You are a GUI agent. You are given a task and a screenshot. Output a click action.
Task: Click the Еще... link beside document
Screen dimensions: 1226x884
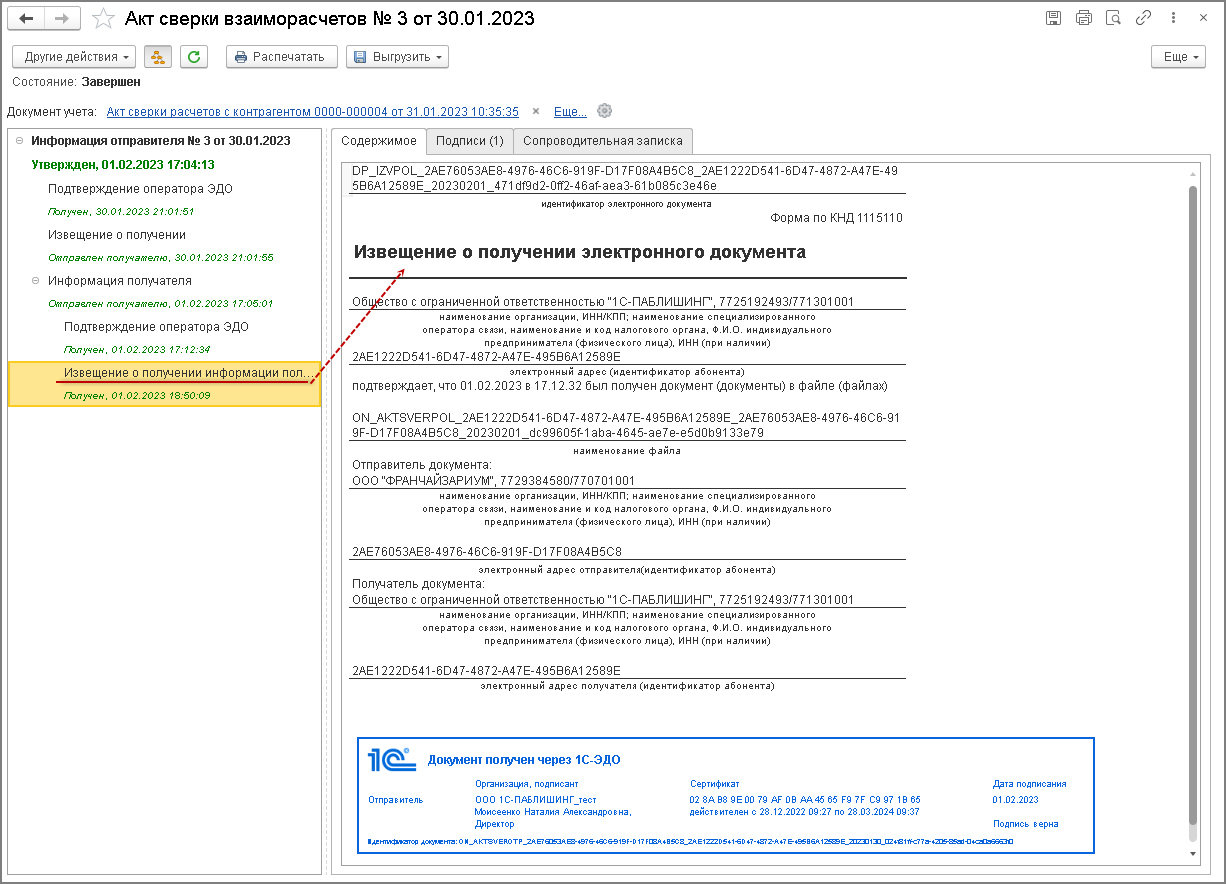coord(570,112)
